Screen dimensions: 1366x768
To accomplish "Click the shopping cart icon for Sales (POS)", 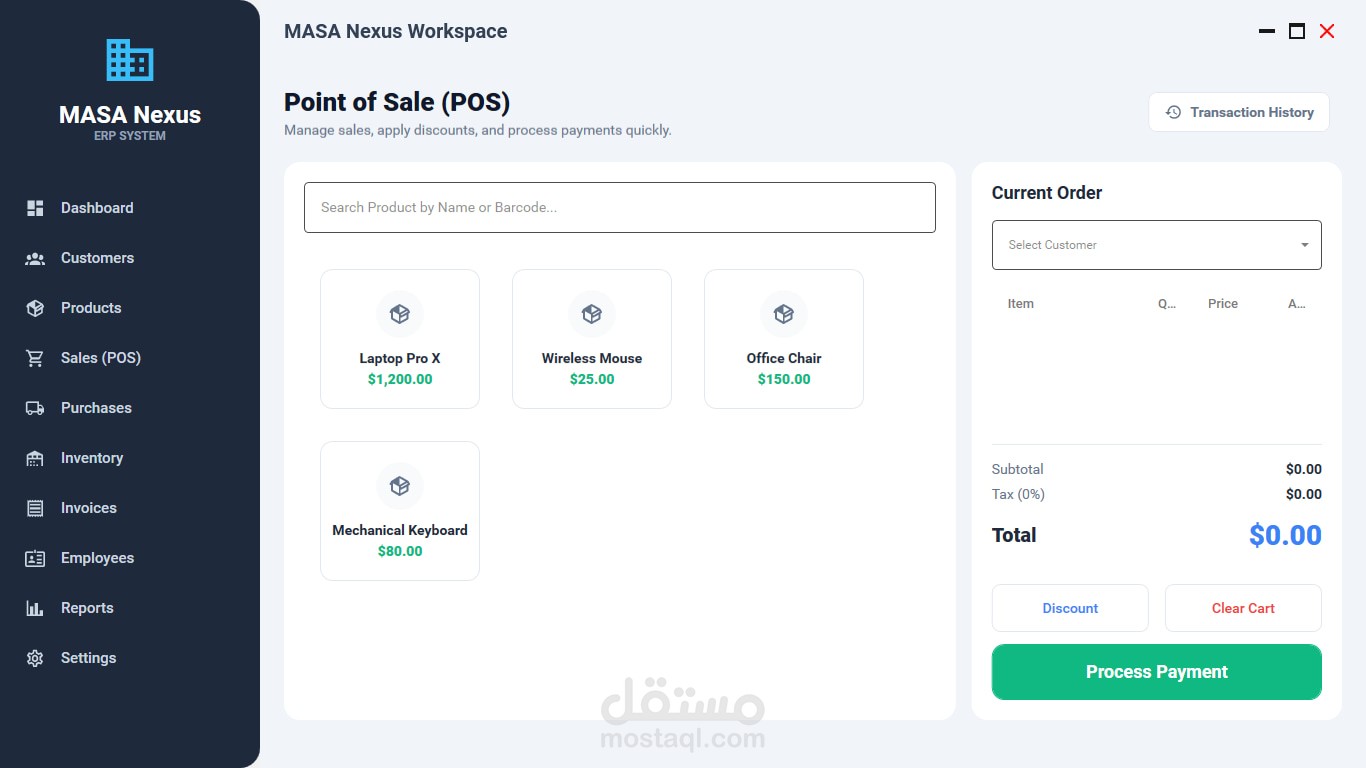I will (35, 358).
